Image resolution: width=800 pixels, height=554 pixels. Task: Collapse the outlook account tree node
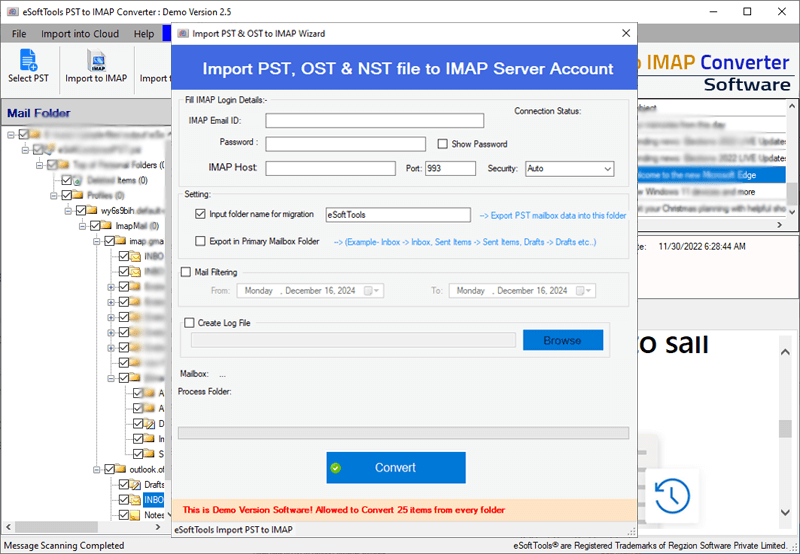pos(96,469)
